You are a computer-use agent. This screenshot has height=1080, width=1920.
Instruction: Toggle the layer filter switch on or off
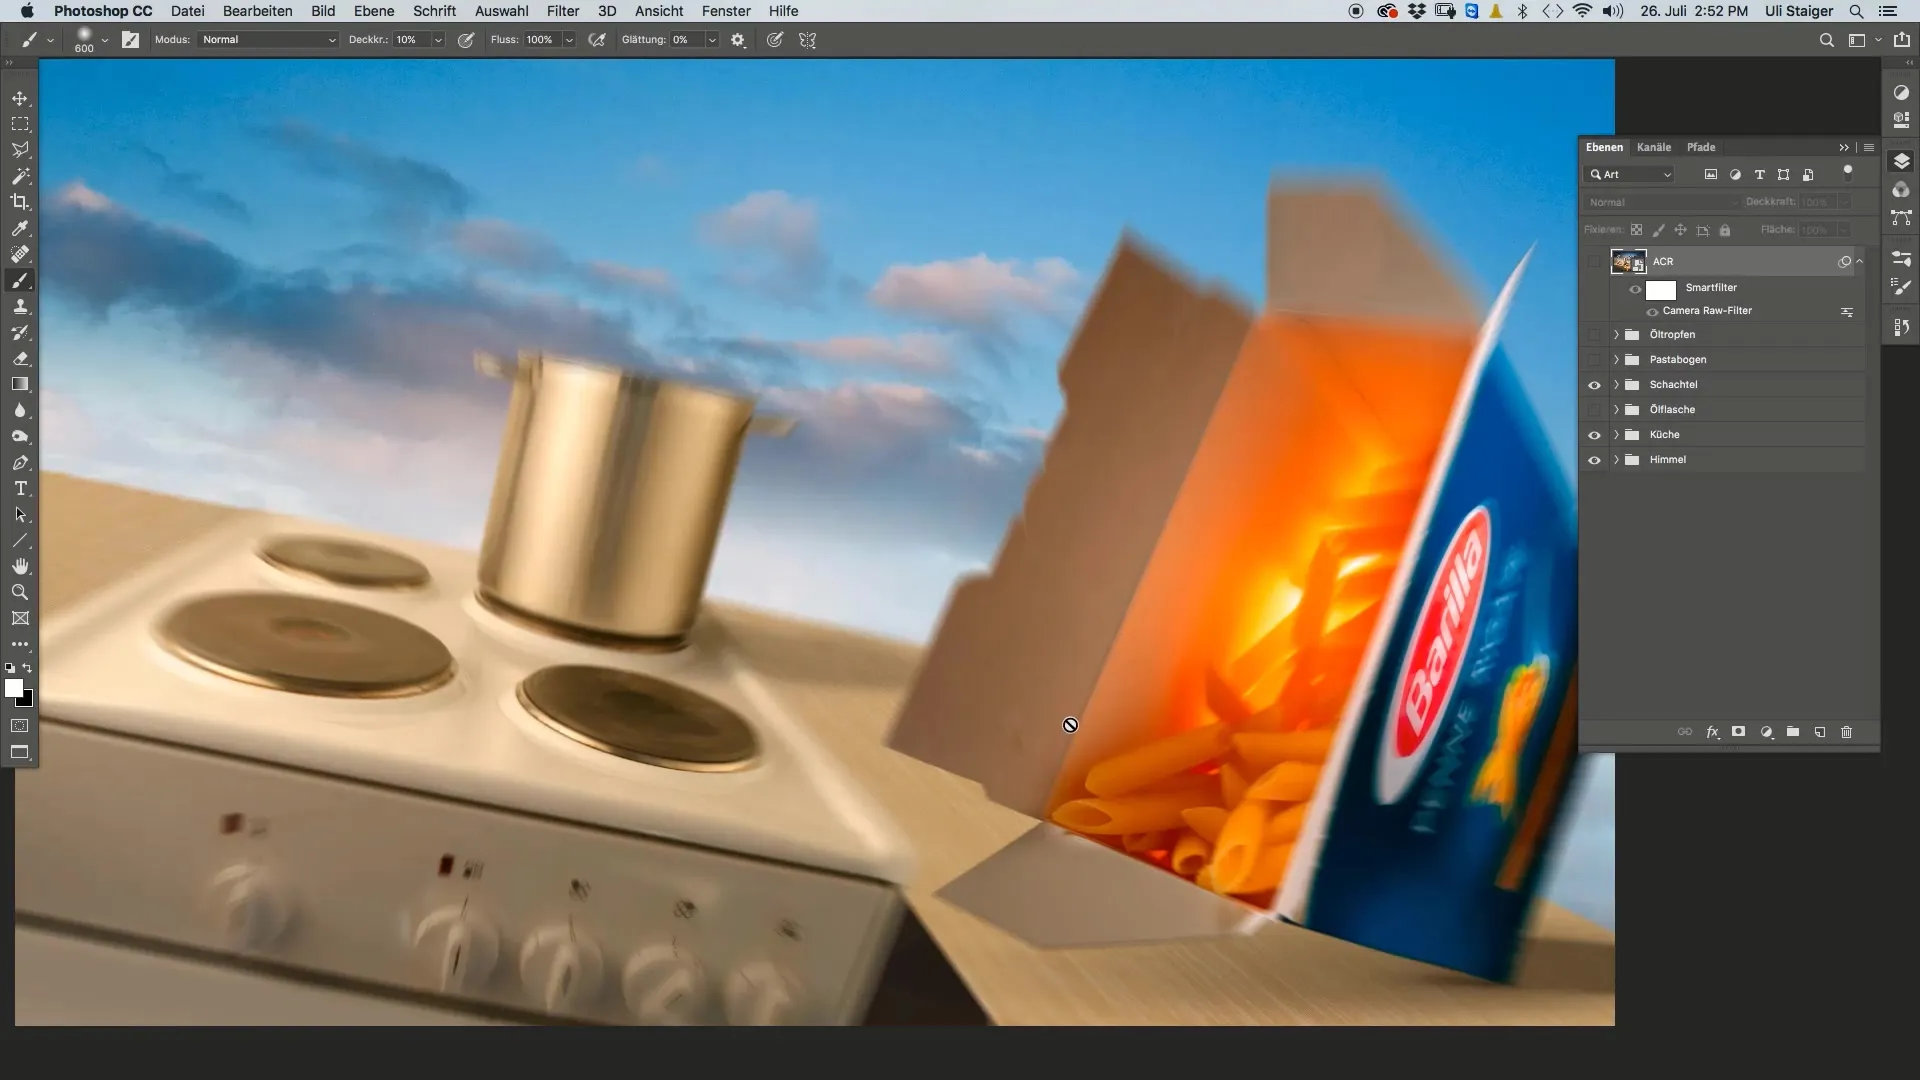click(1848, 173)
